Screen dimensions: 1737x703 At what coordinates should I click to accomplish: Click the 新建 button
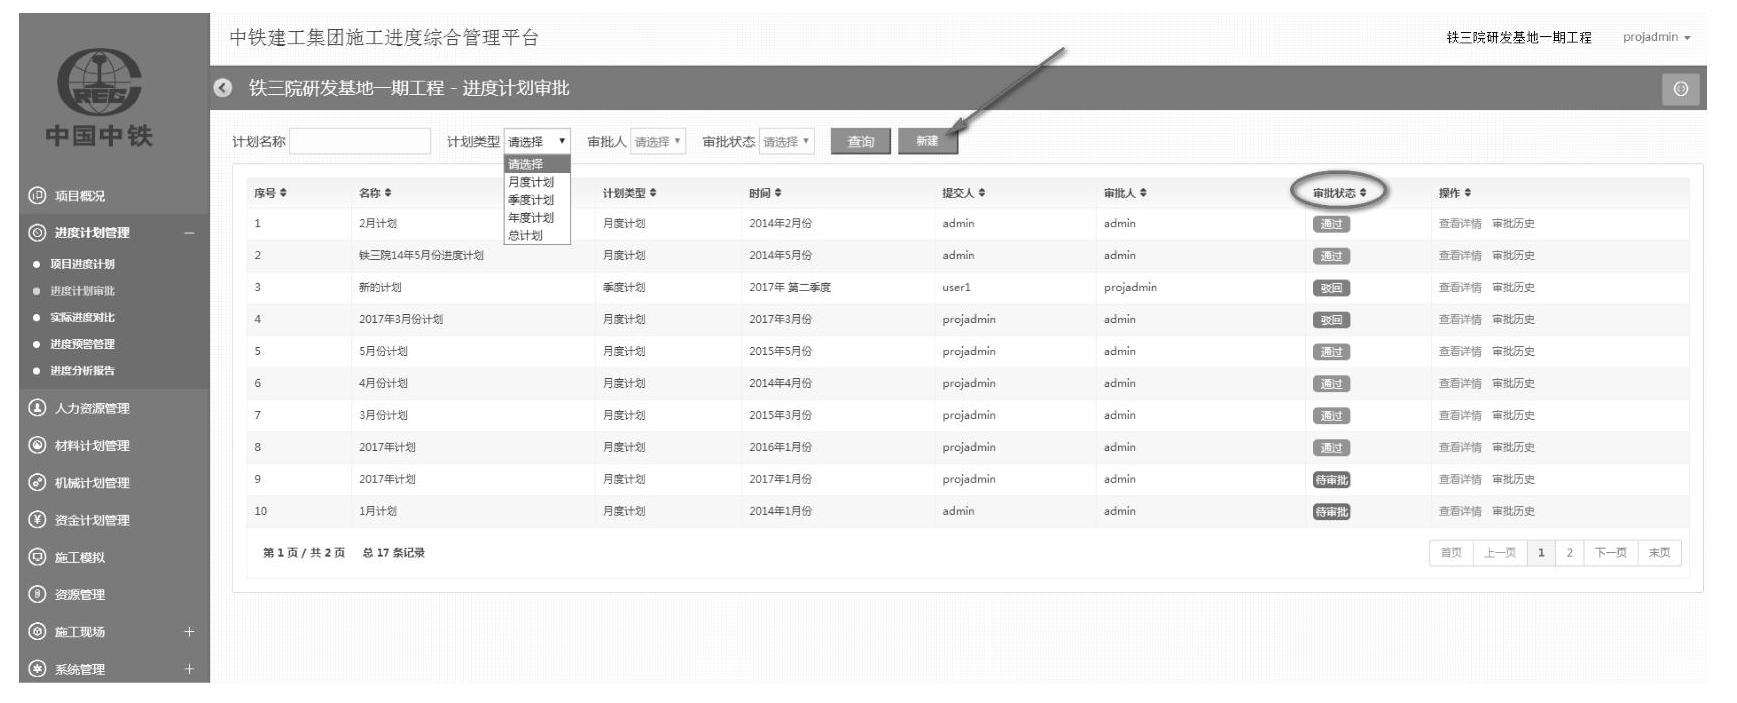tap(928, 141)
